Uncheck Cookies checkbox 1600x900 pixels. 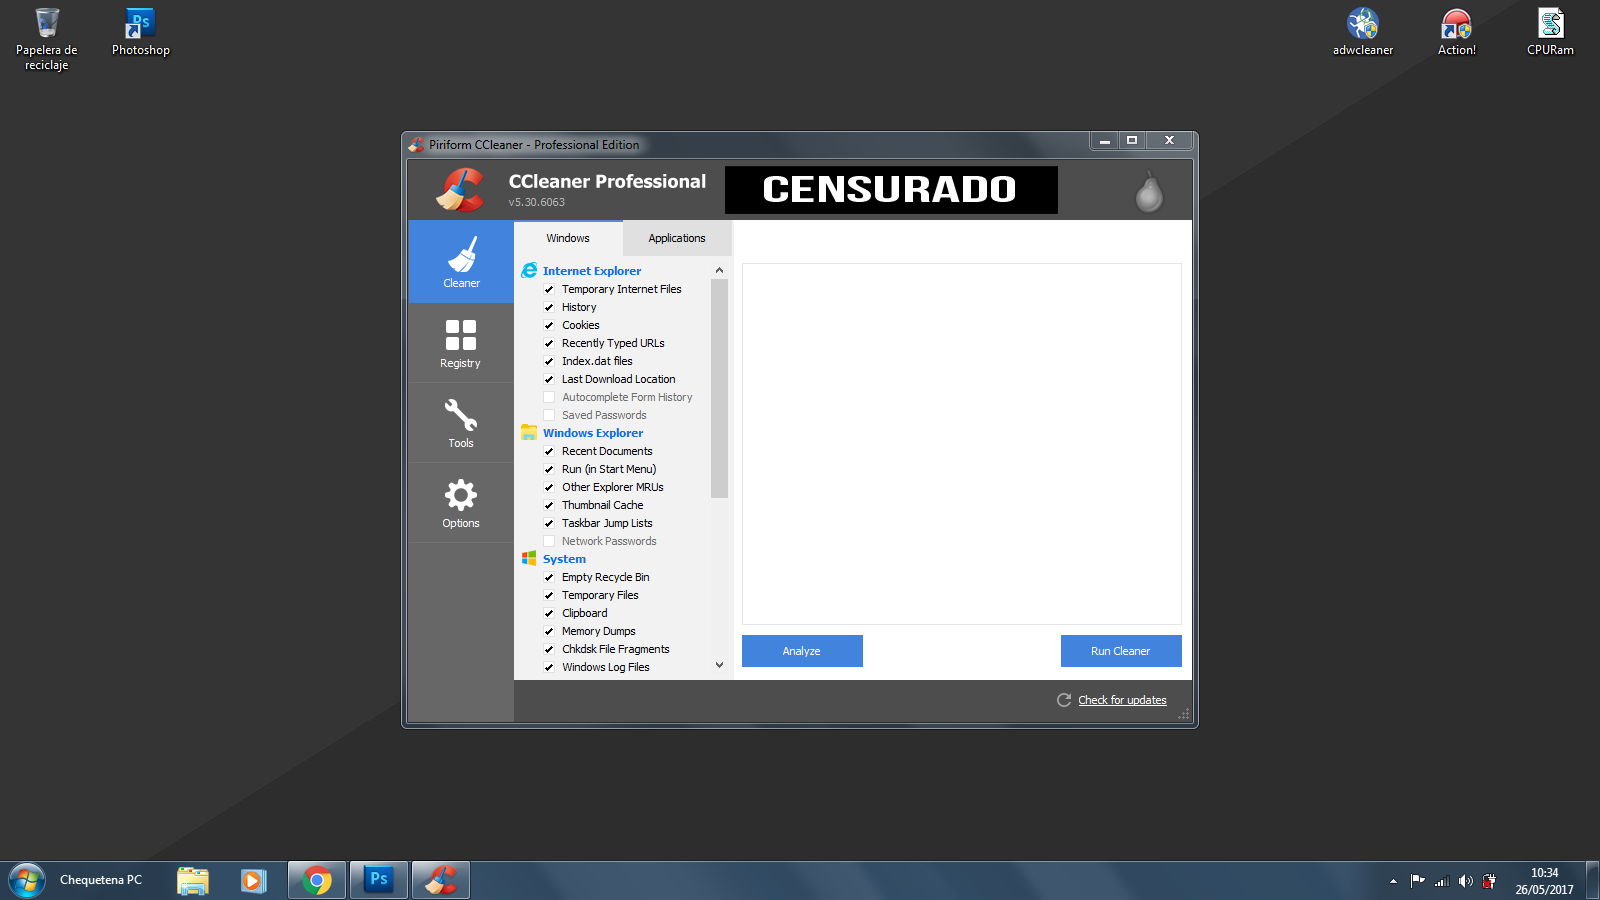point(549,325)
